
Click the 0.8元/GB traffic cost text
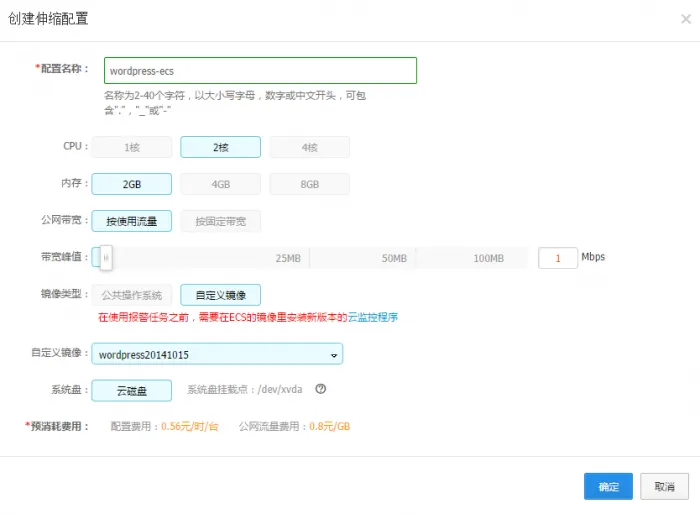point(329,426)
